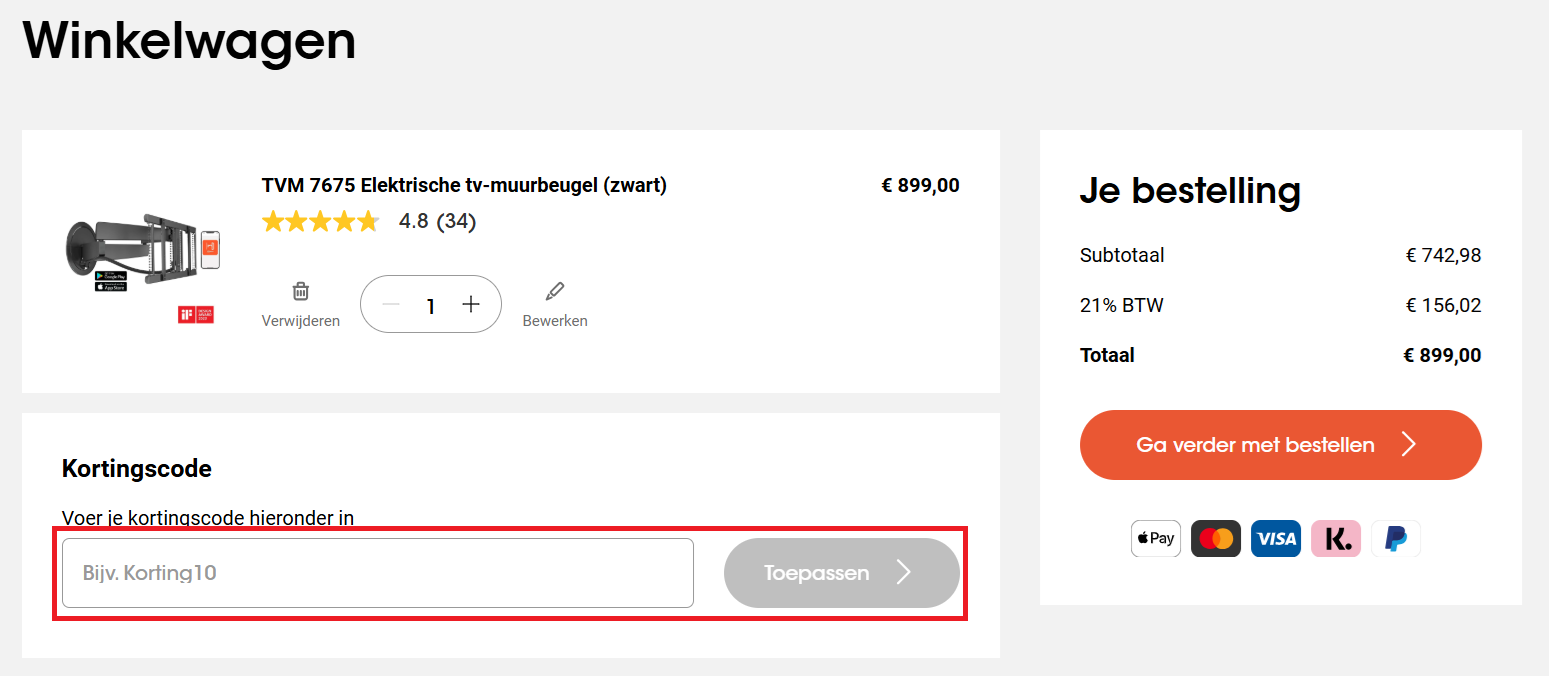Click the quantity field showing 1

430,304
